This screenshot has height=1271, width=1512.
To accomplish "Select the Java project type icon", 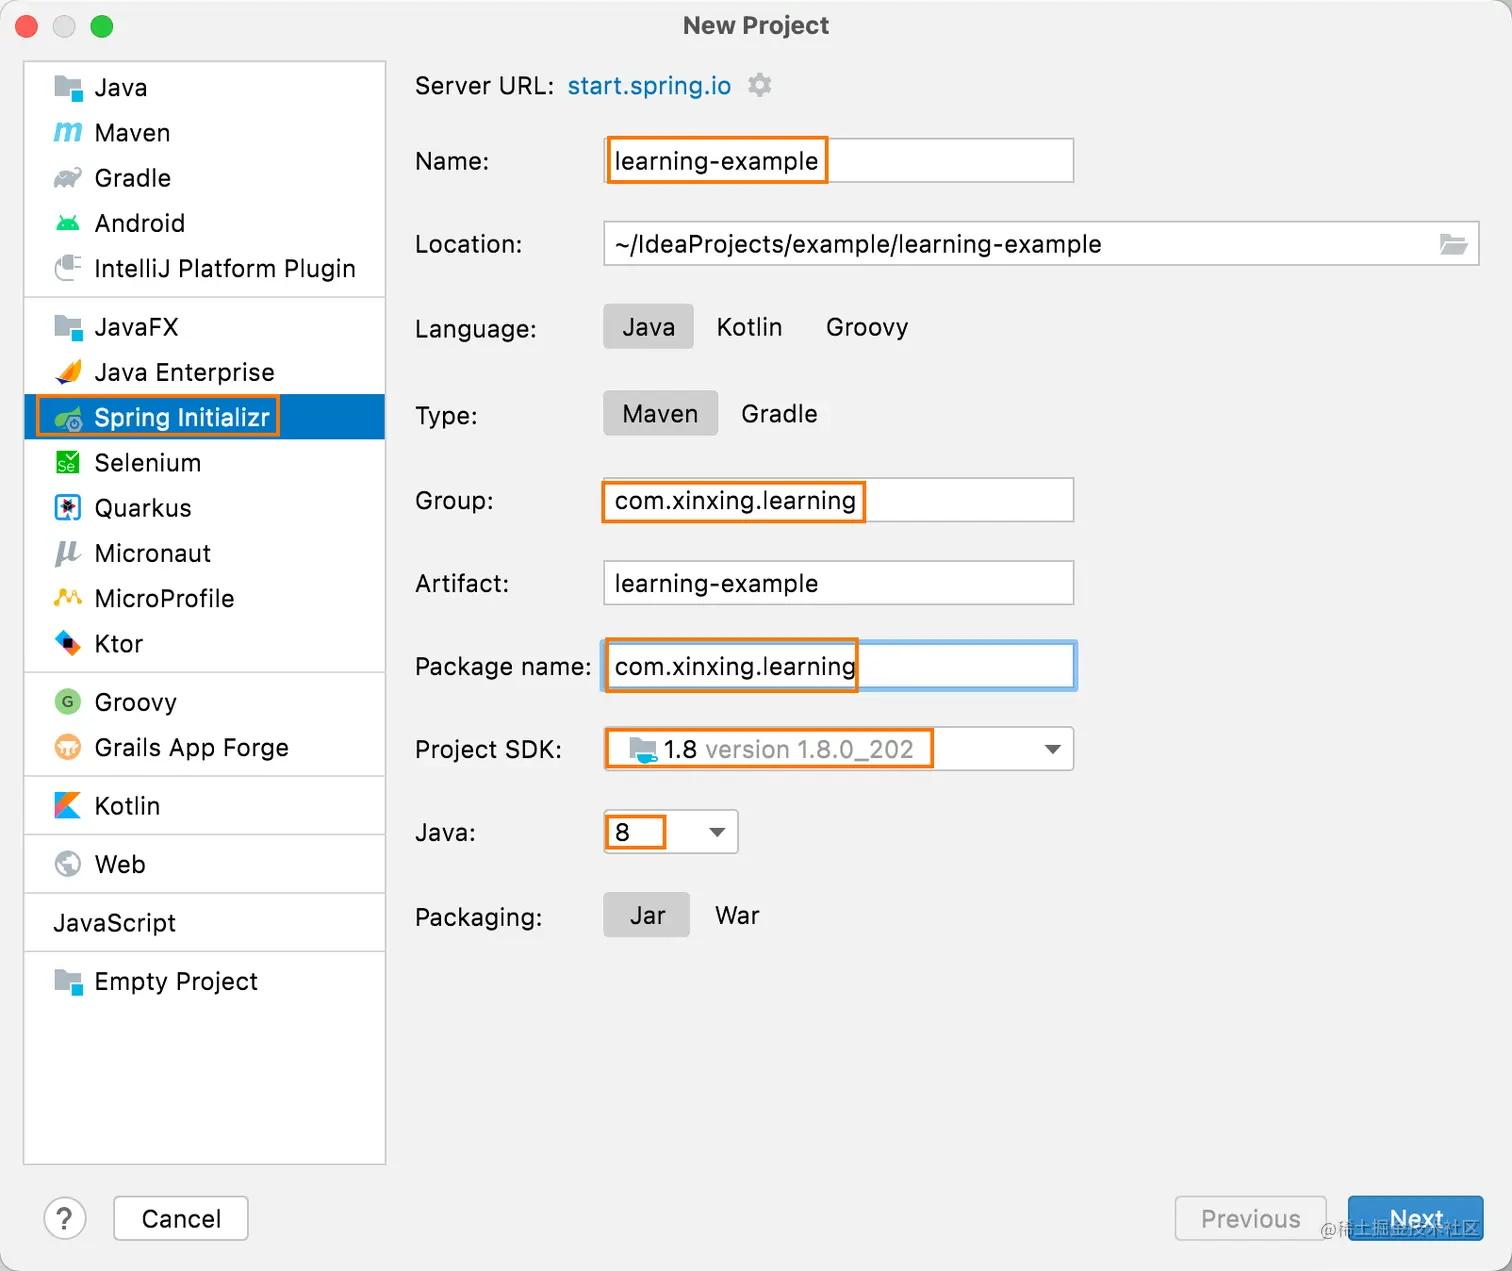I will pyautogui.click(x=68, y=88).
